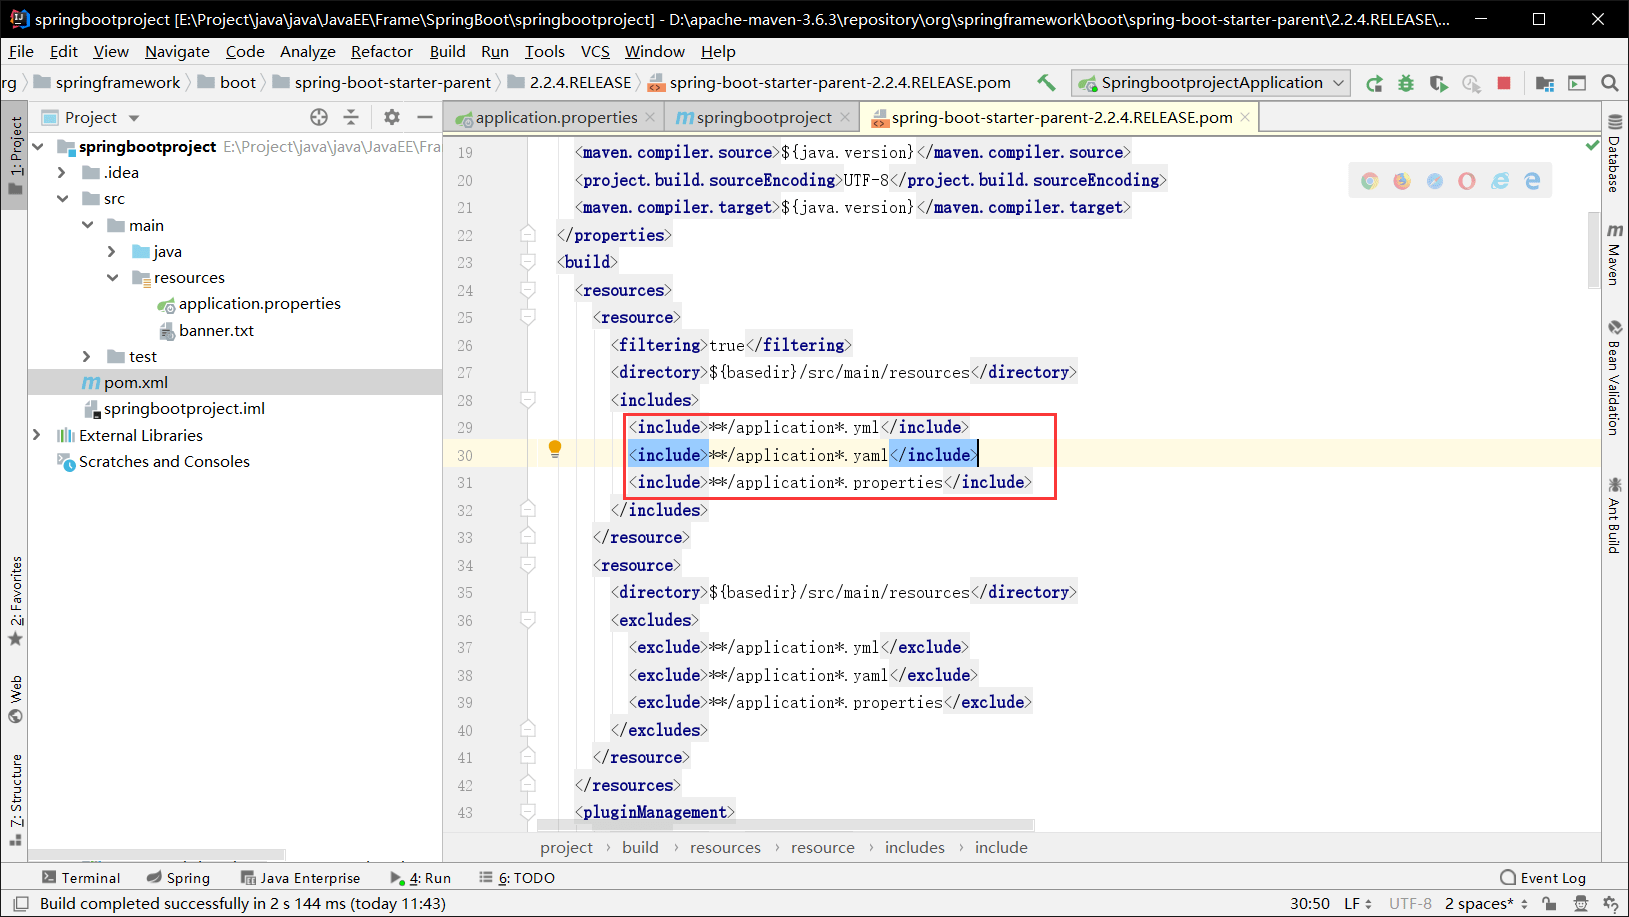Collapse the main folder
Image resolution: width=1629 pixels, height=917 pixels.
87,225
